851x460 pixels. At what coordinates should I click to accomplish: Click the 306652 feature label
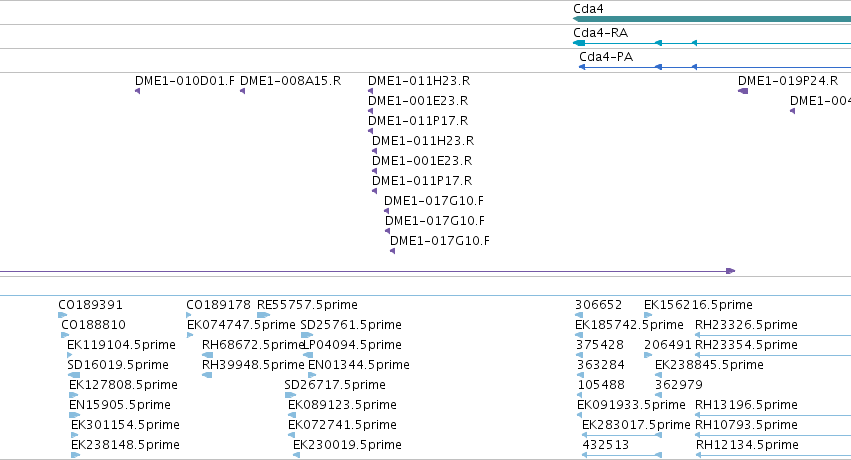tap(598, 305)
